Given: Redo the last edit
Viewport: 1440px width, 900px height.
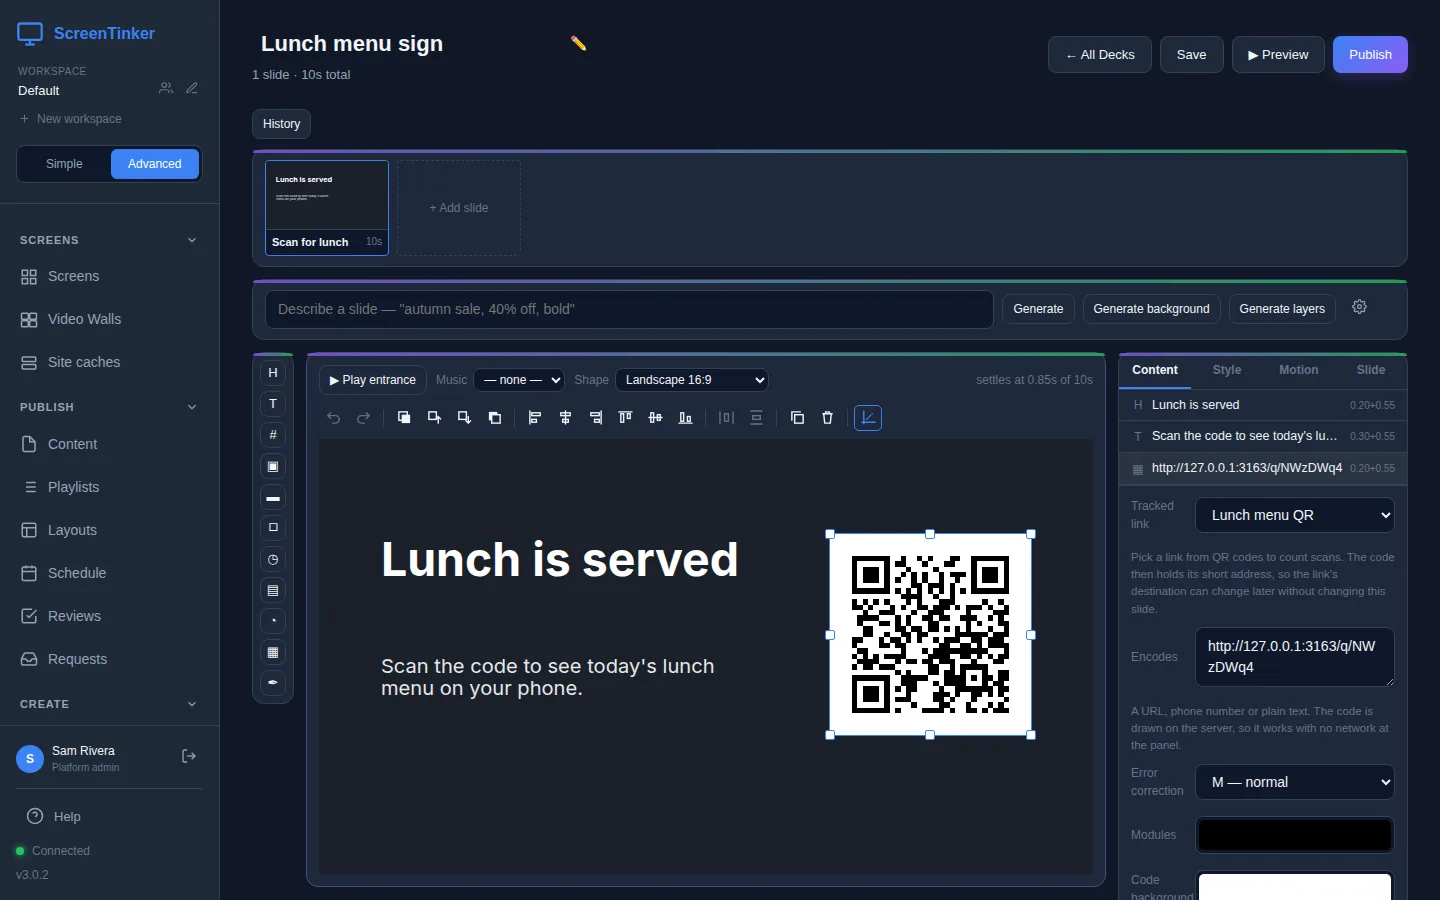Looking at the screenshot, I should click(364, 418).
